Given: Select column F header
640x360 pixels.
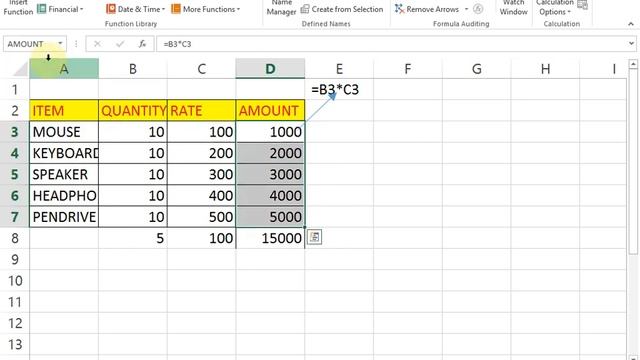Looking at the screenshot, I should [407, 69].
